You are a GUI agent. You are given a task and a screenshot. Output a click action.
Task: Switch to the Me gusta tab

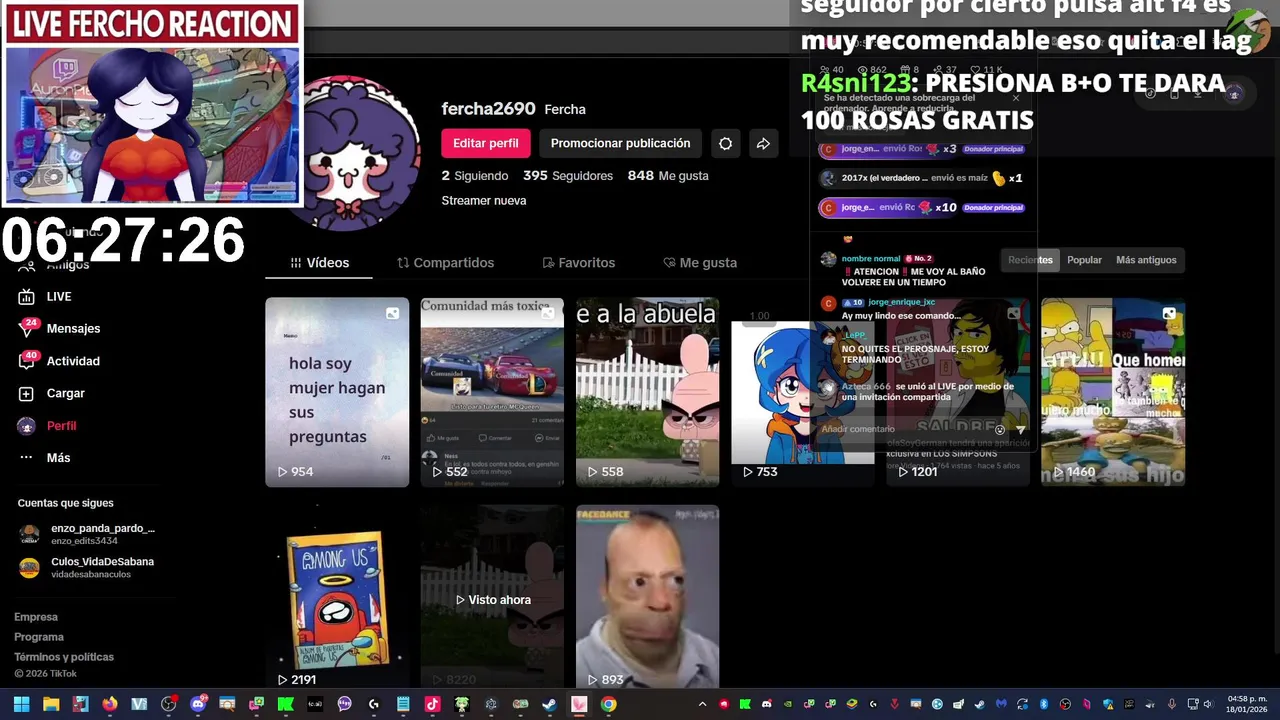700,263
